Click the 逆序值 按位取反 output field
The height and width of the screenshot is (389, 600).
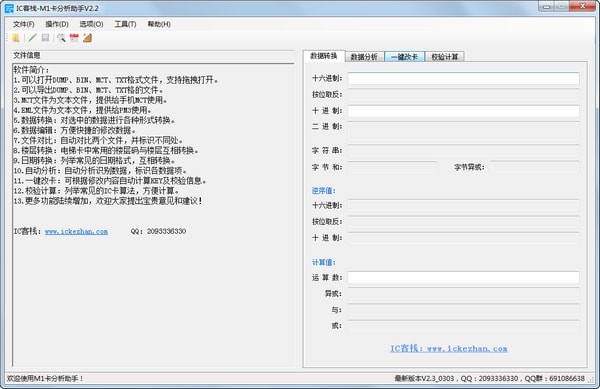[463, 221]
